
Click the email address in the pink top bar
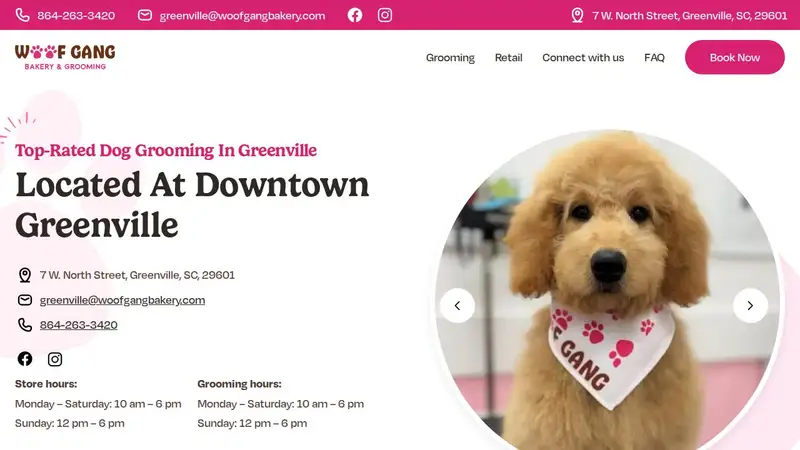(x=242, y=15)
